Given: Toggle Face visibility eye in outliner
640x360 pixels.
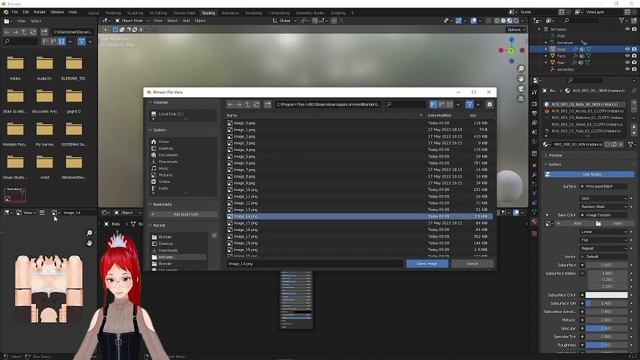Looking at the screenshot, I should pyautogui.click(x=627, y=56).
